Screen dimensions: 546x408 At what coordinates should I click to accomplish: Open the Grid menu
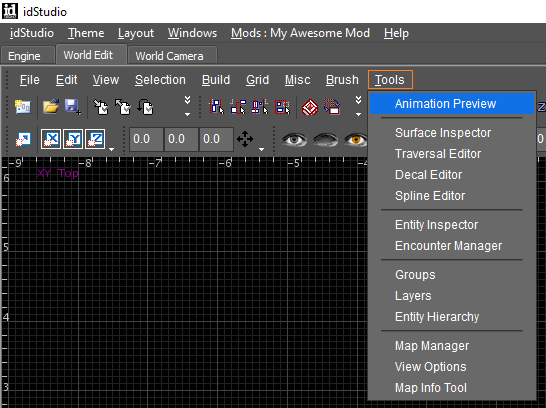point(258,80)
